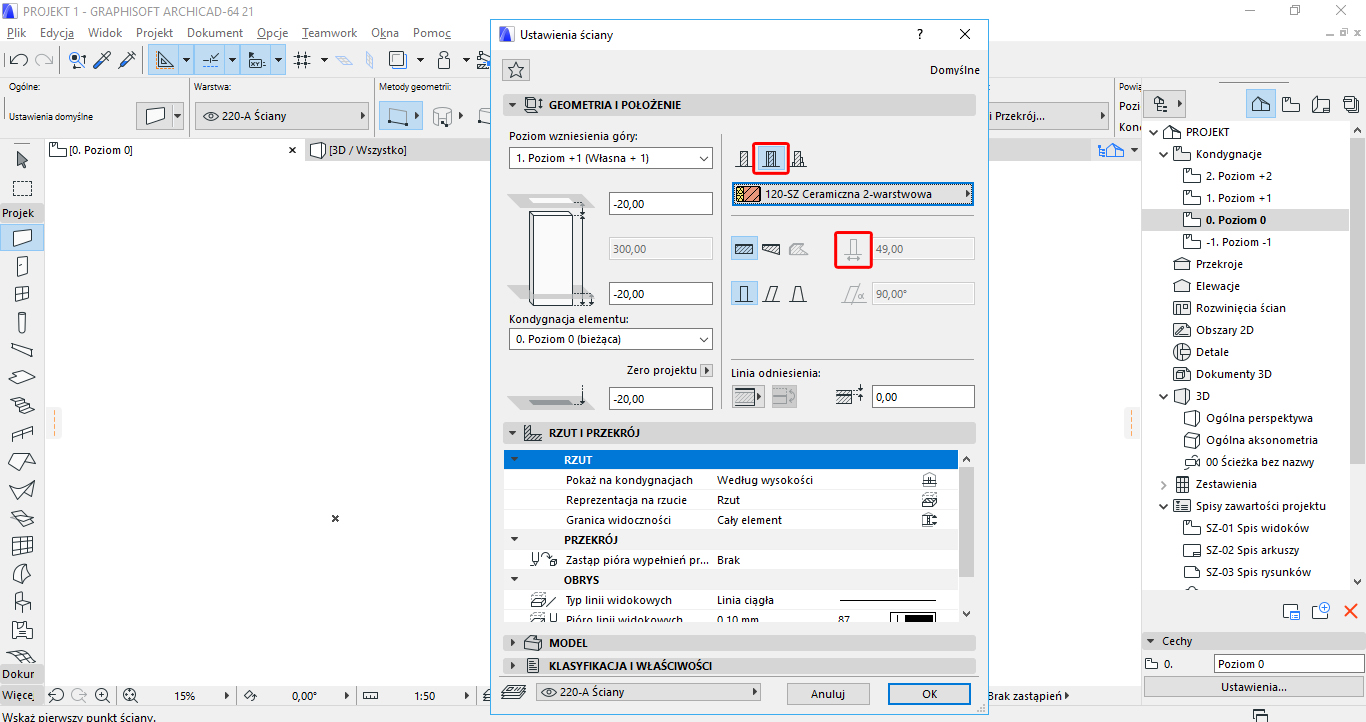Select vertical wall profile option
Image resolution: width=1366 pixels, height=722 pixels.
pos(744,293)
